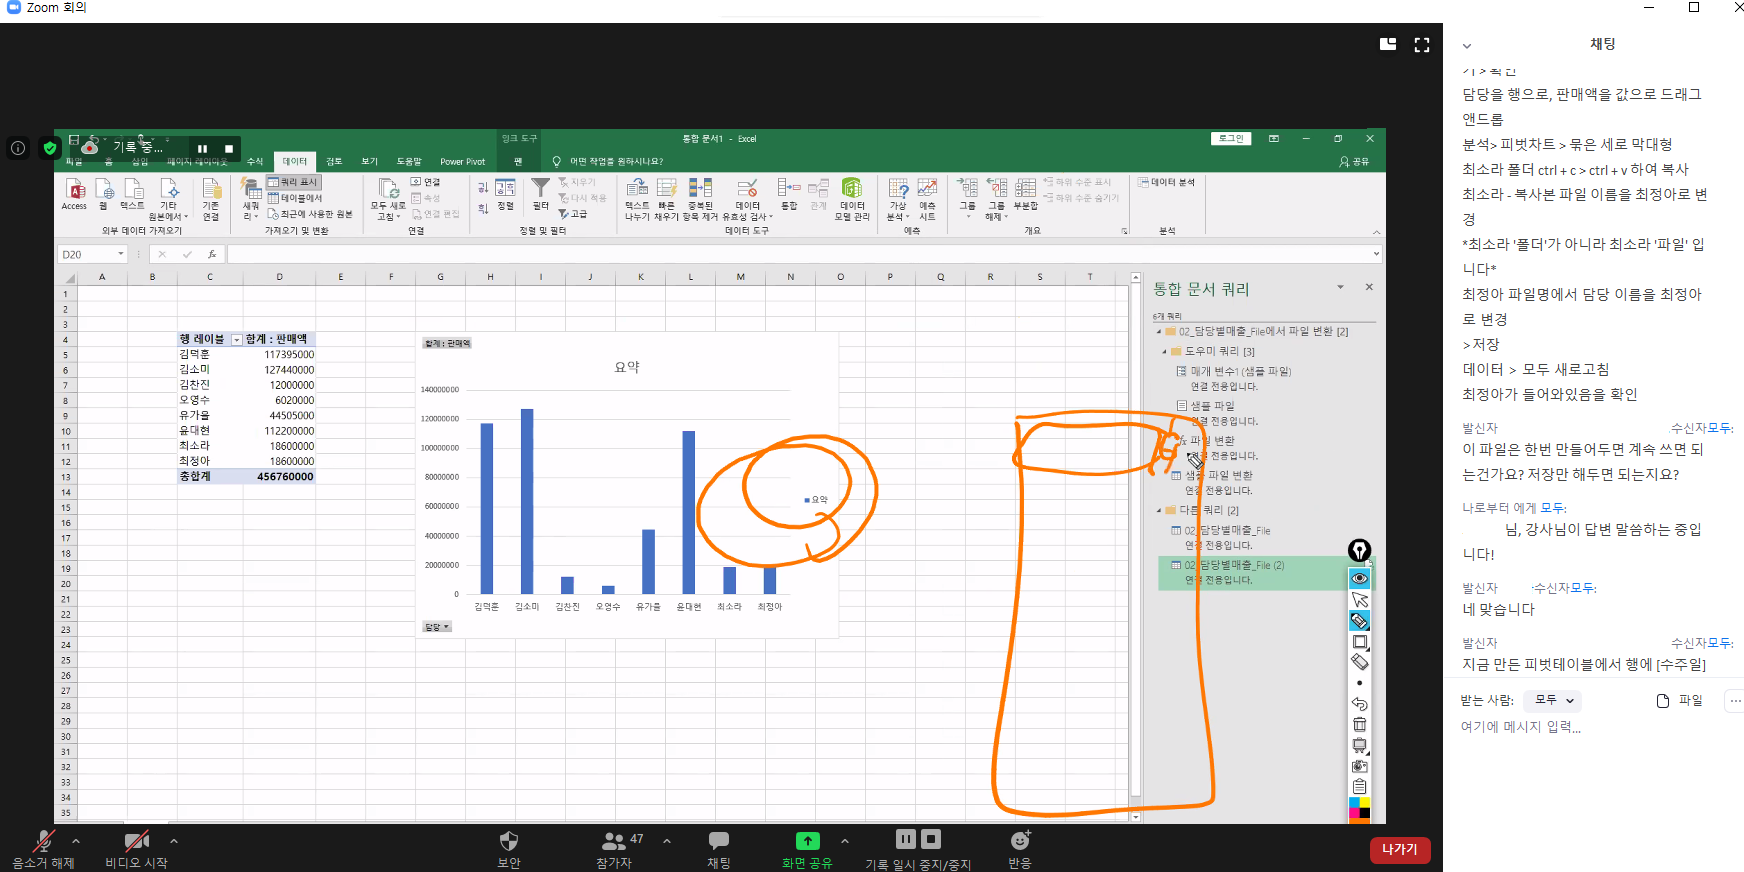
Task: Open the Security shield menu
Action: coord(508,842)
